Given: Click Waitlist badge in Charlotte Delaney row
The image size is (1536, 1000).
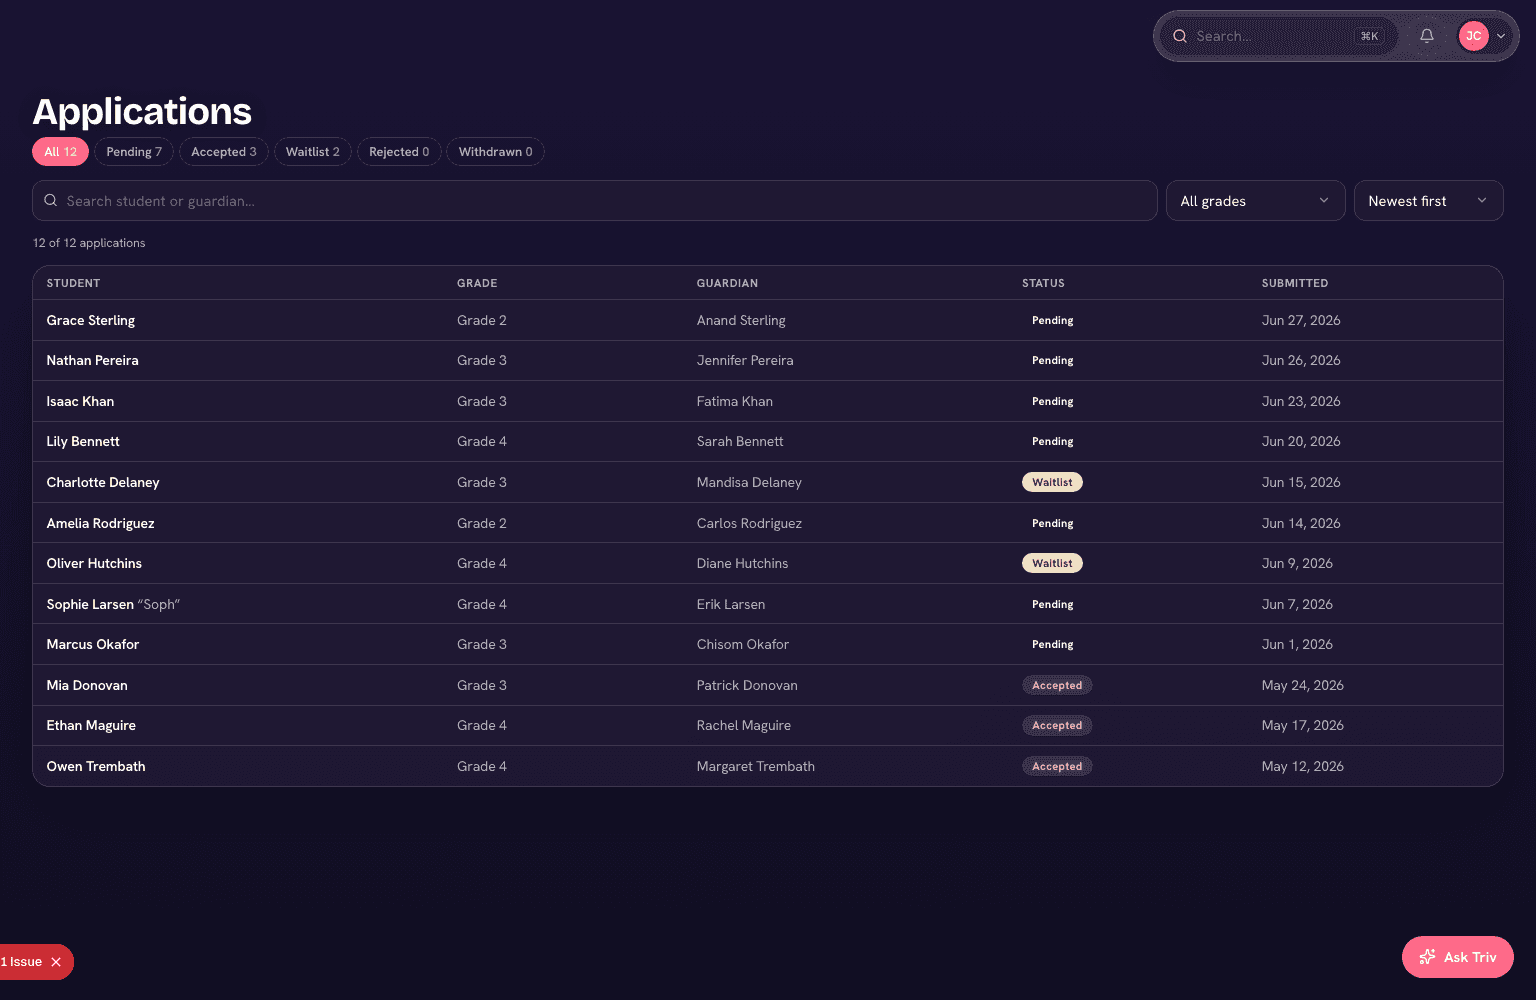Looking at the screenshot, I should (1052, 482).
